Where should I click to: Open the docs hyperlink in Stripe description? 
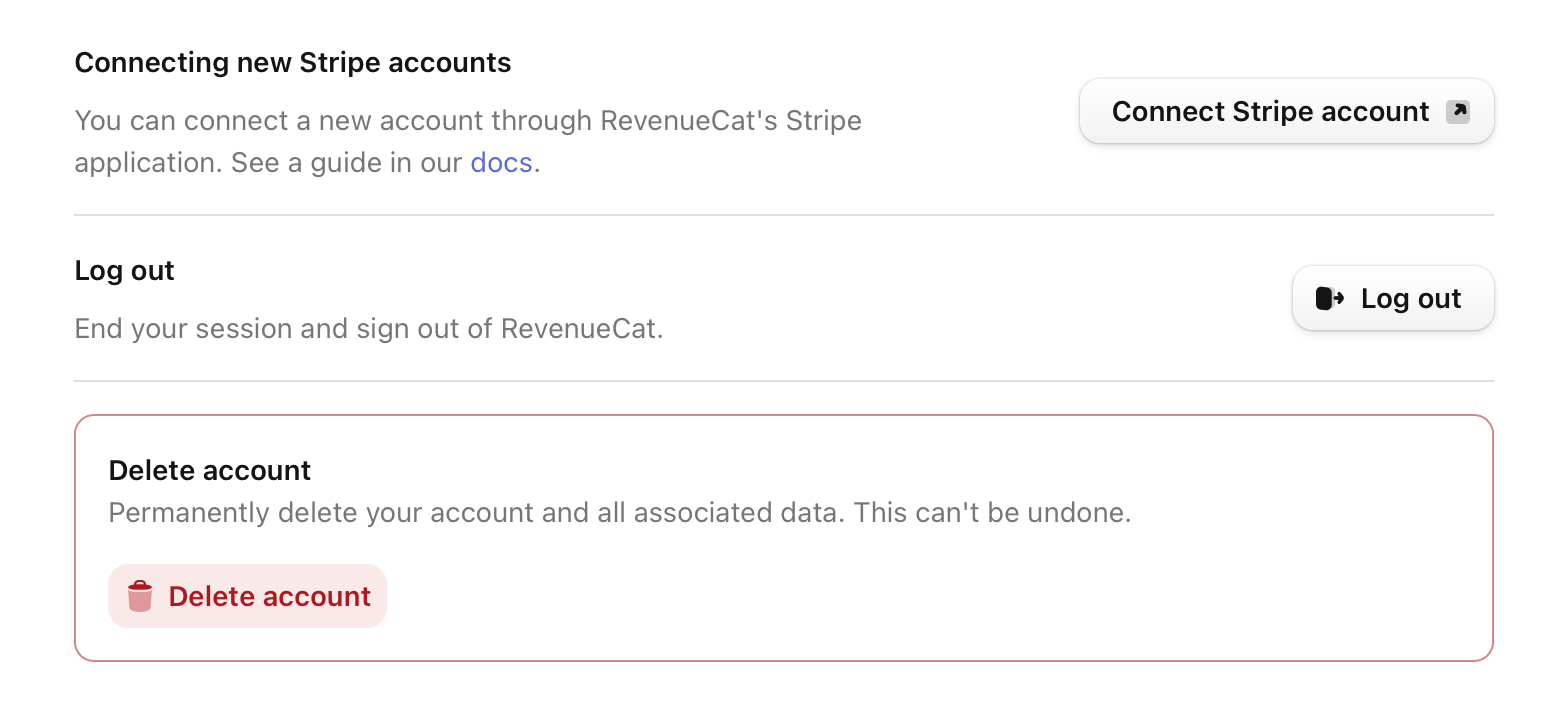pos(501,162)
